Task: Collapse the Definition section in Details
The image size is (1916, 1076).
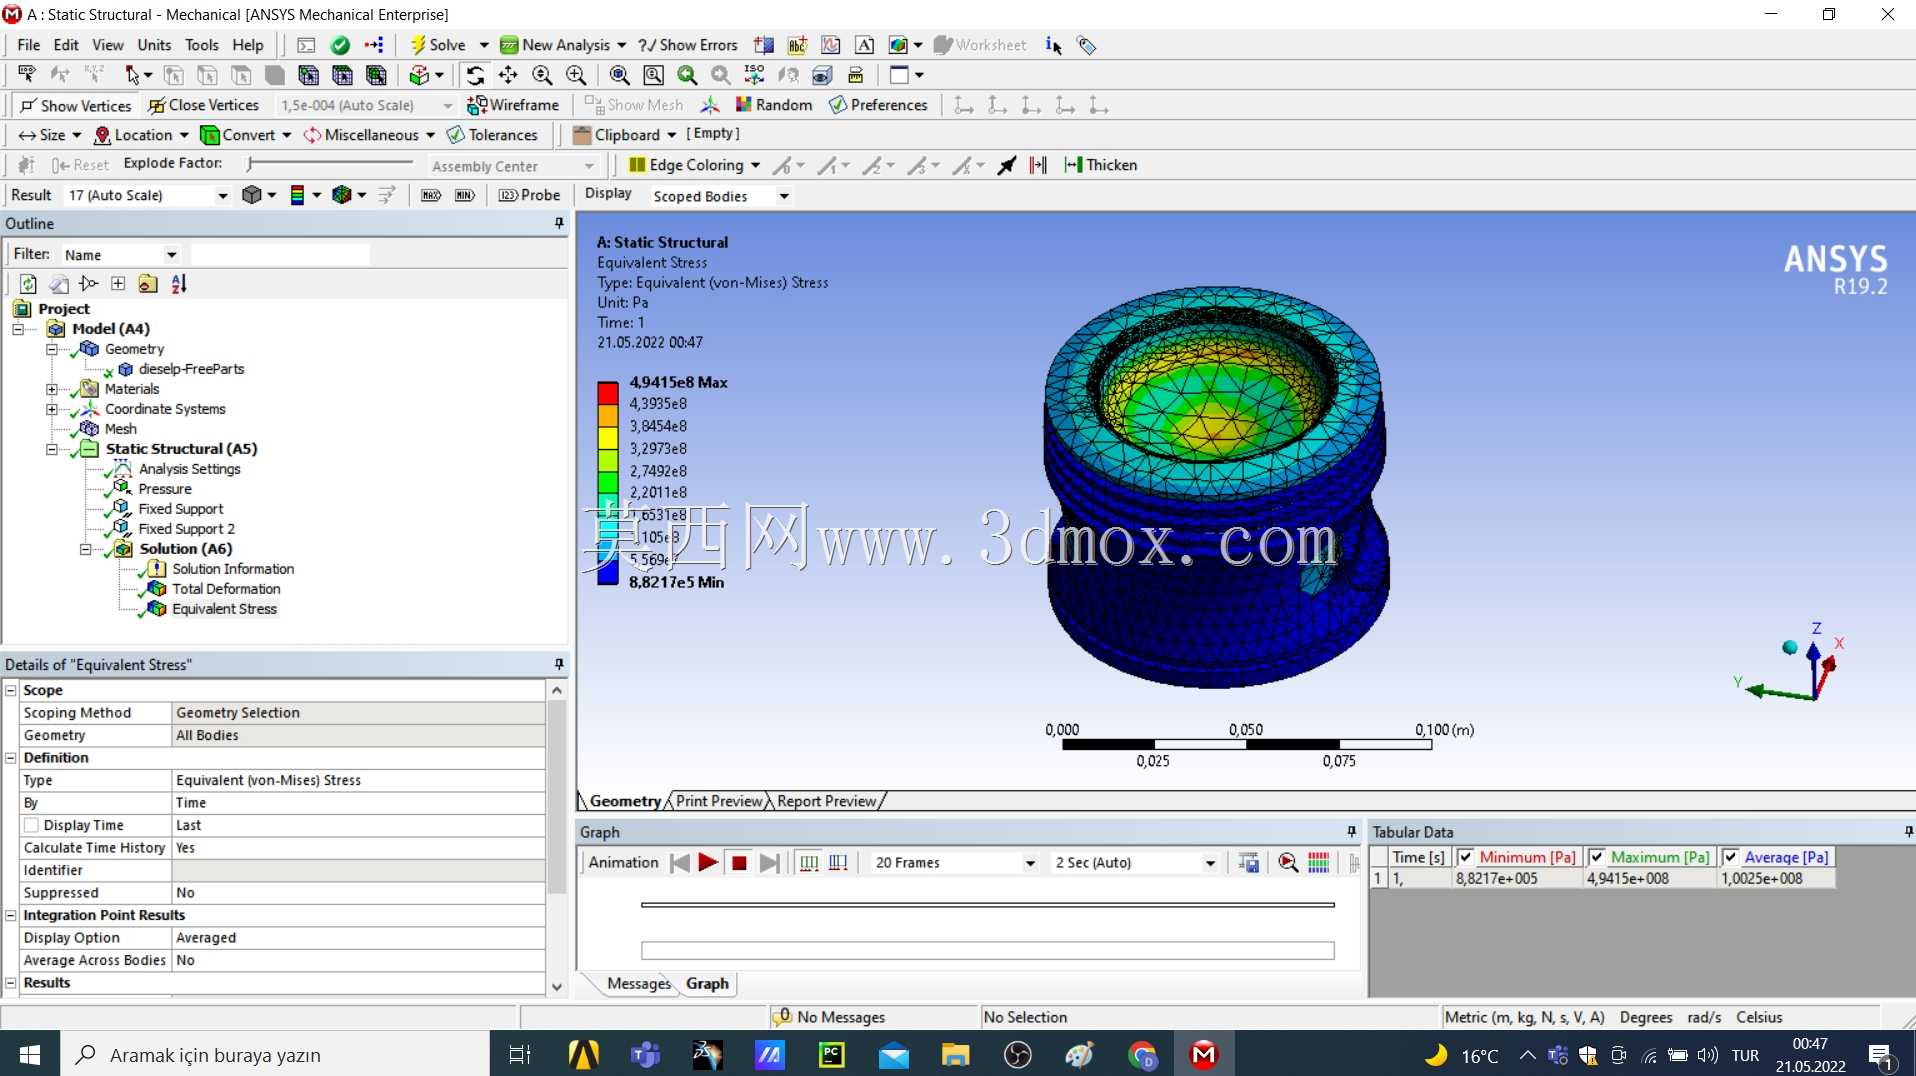Action: pyautogui.click(x=11, y=758)
